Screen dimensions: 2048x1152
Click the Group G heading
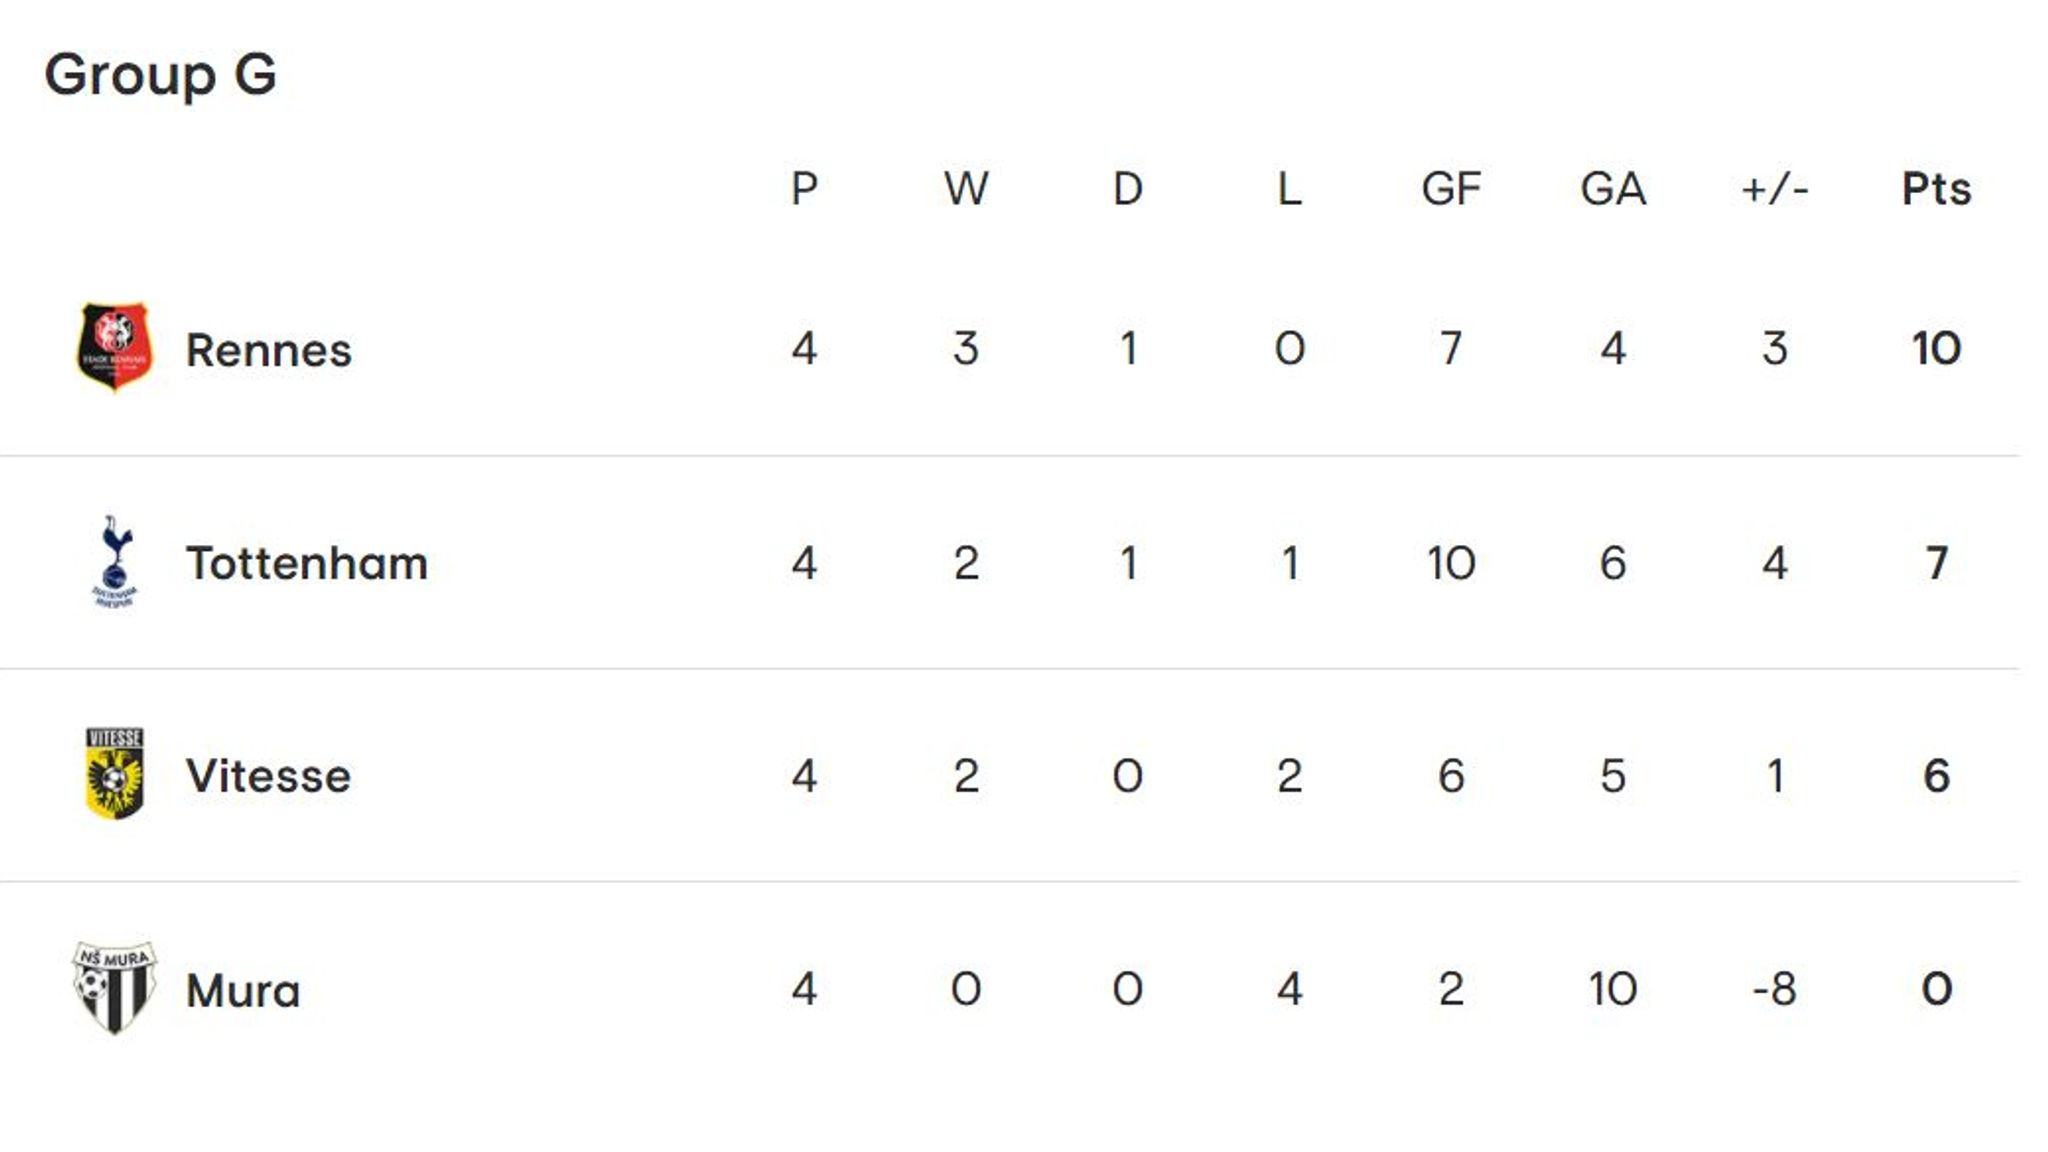160,75
